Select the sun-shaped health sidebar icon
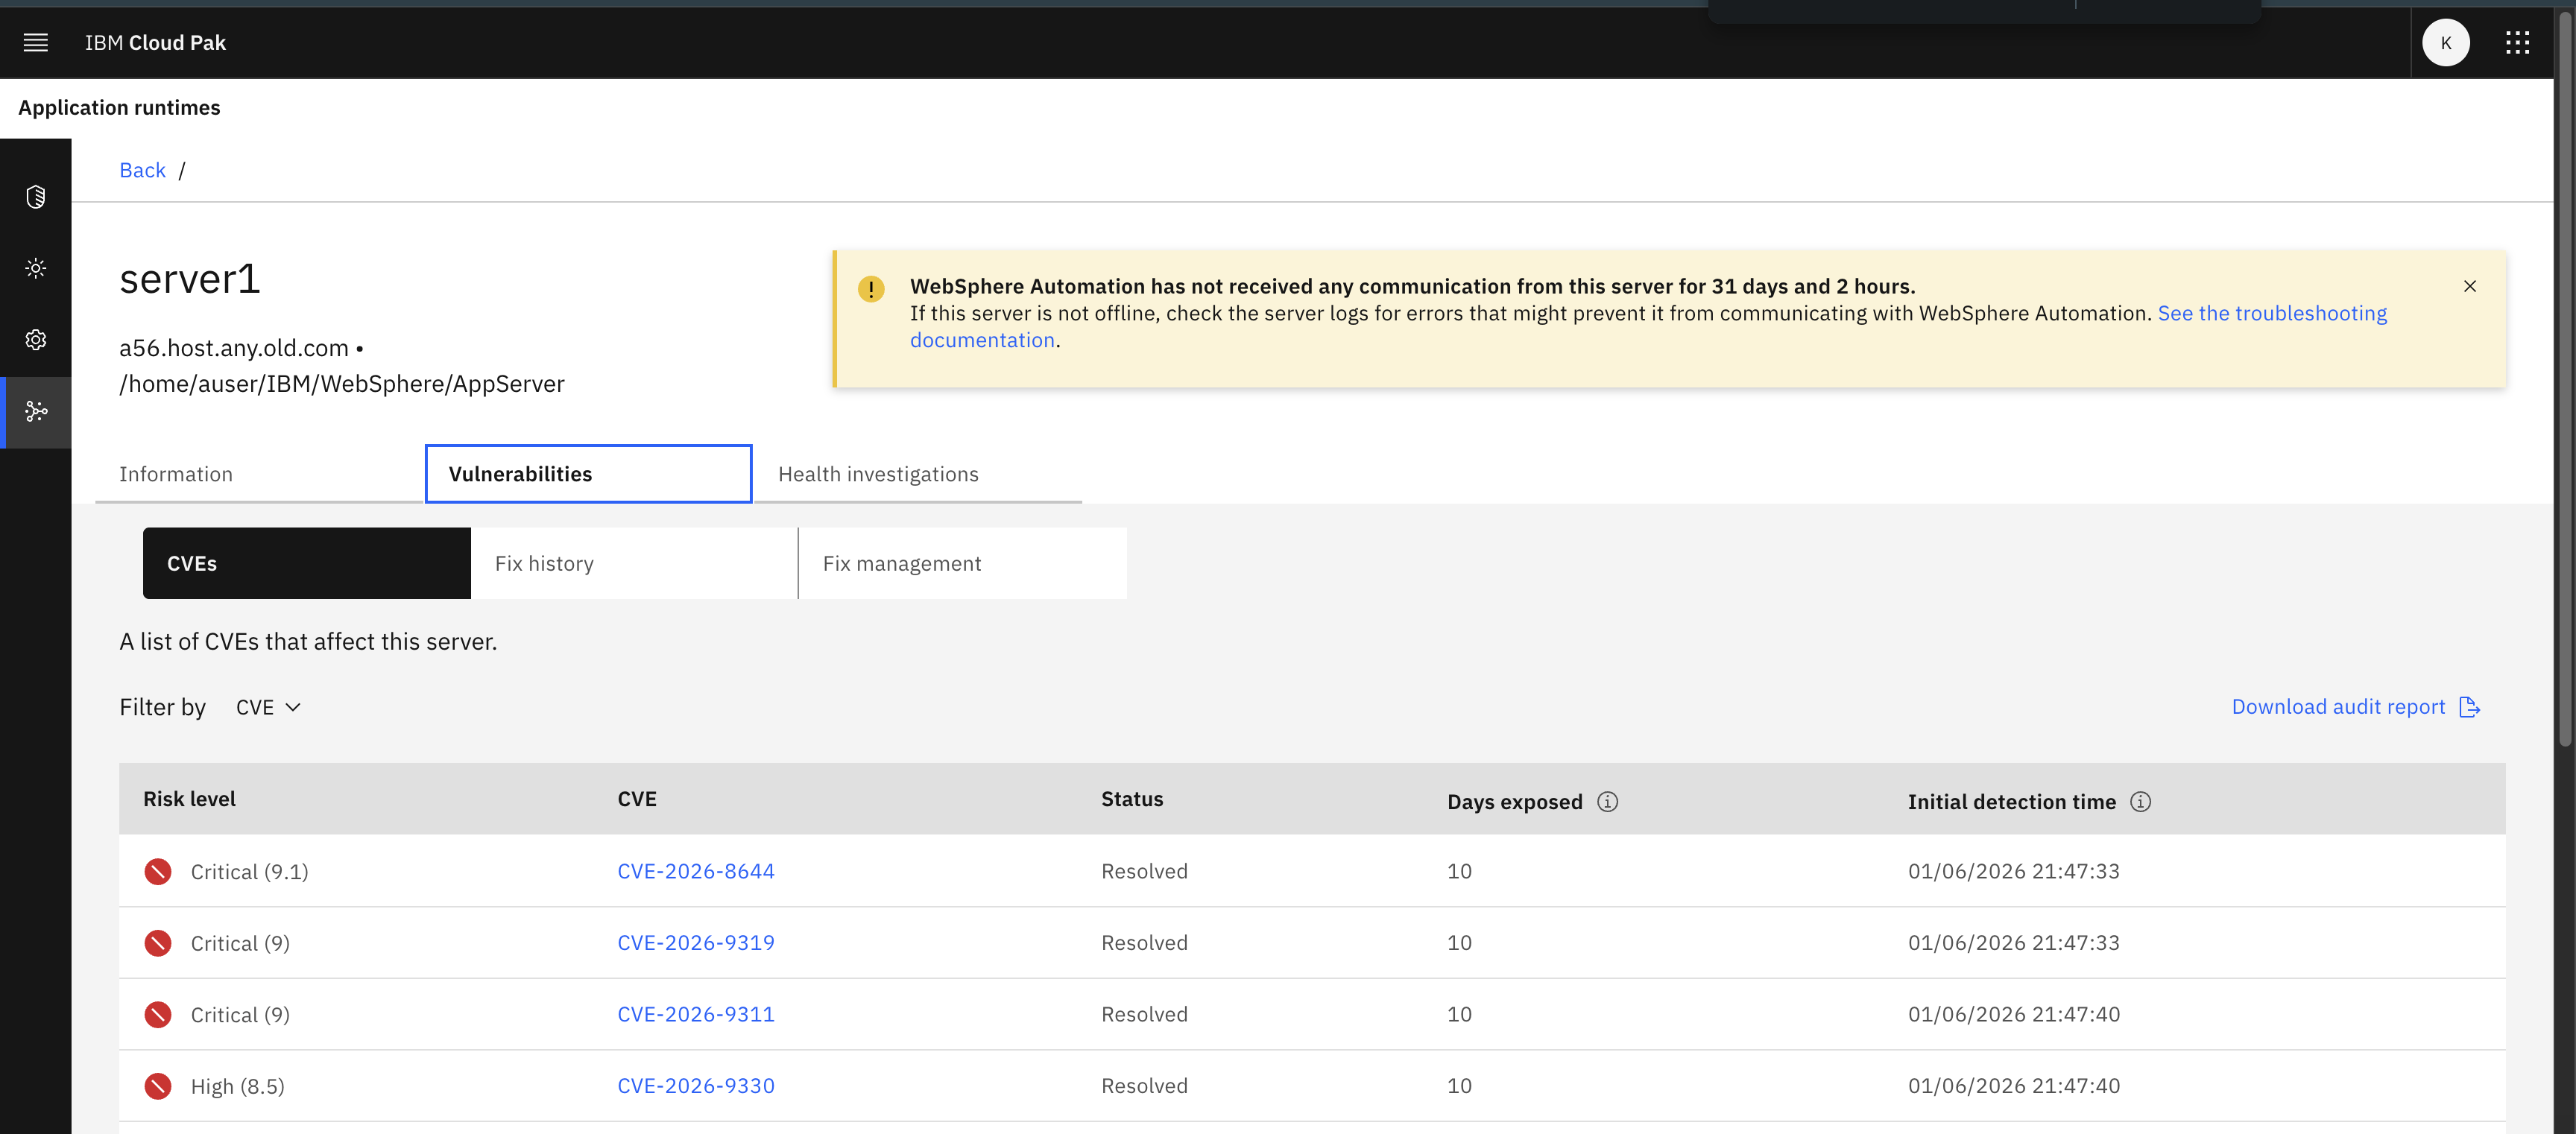This screenshot has width=2576, height=1134. [36, 268]
